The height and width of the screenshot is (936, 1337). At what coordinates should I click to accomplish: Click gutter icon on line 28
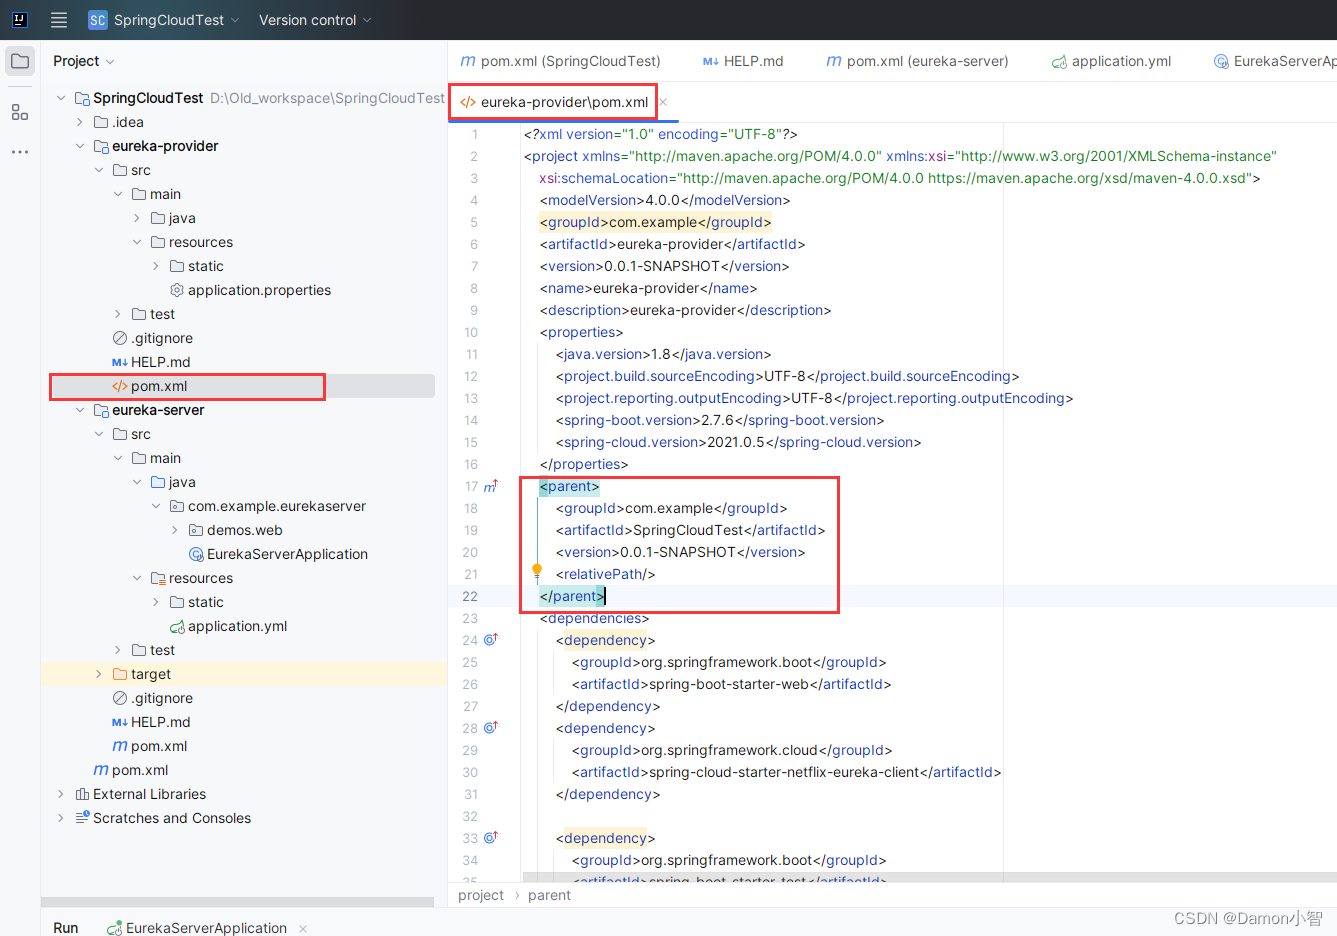coord(491,728)
